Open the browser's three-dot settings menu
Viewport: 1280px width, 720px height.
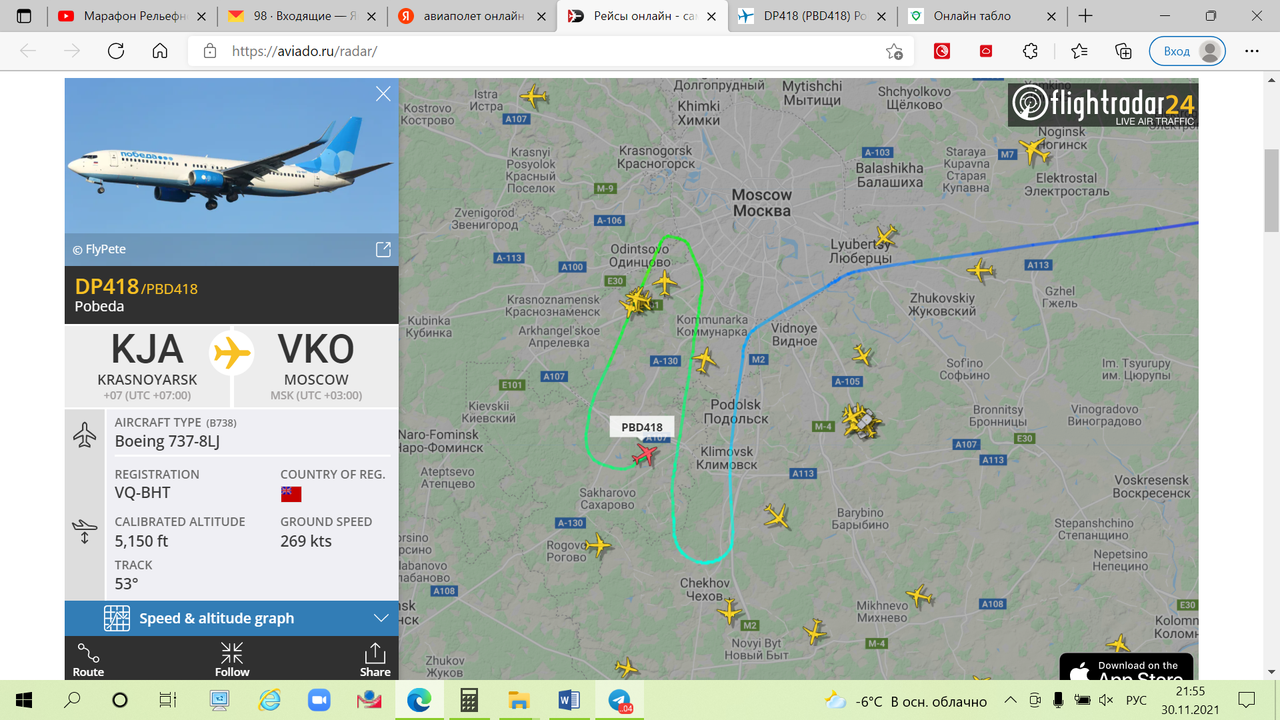click(x=1252, y=51)
